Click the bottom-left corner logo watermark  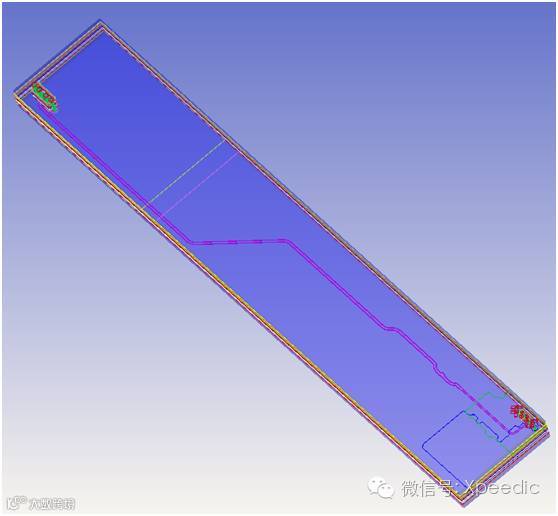[41, 503]
